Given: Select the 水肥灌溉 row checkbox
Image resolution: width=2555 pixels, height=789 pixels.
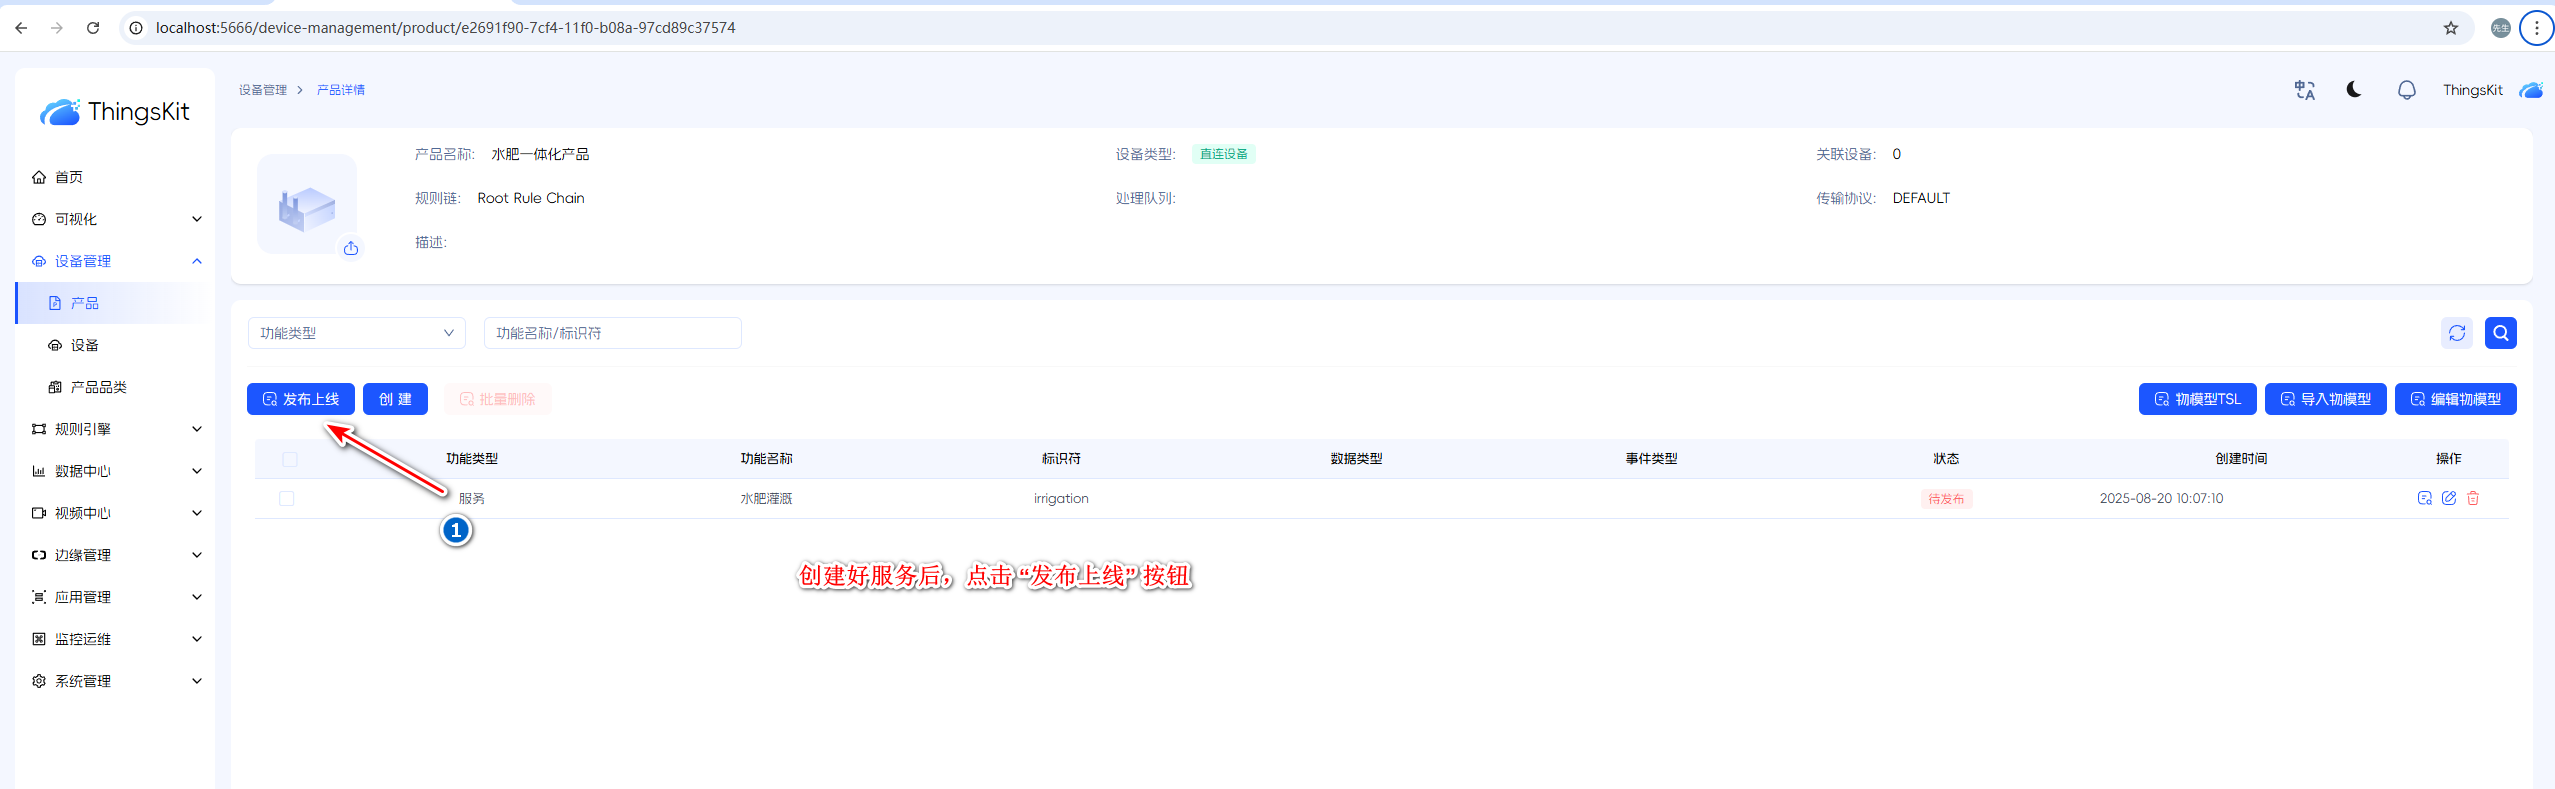Looking at the screenshot, I should (287, 498).
